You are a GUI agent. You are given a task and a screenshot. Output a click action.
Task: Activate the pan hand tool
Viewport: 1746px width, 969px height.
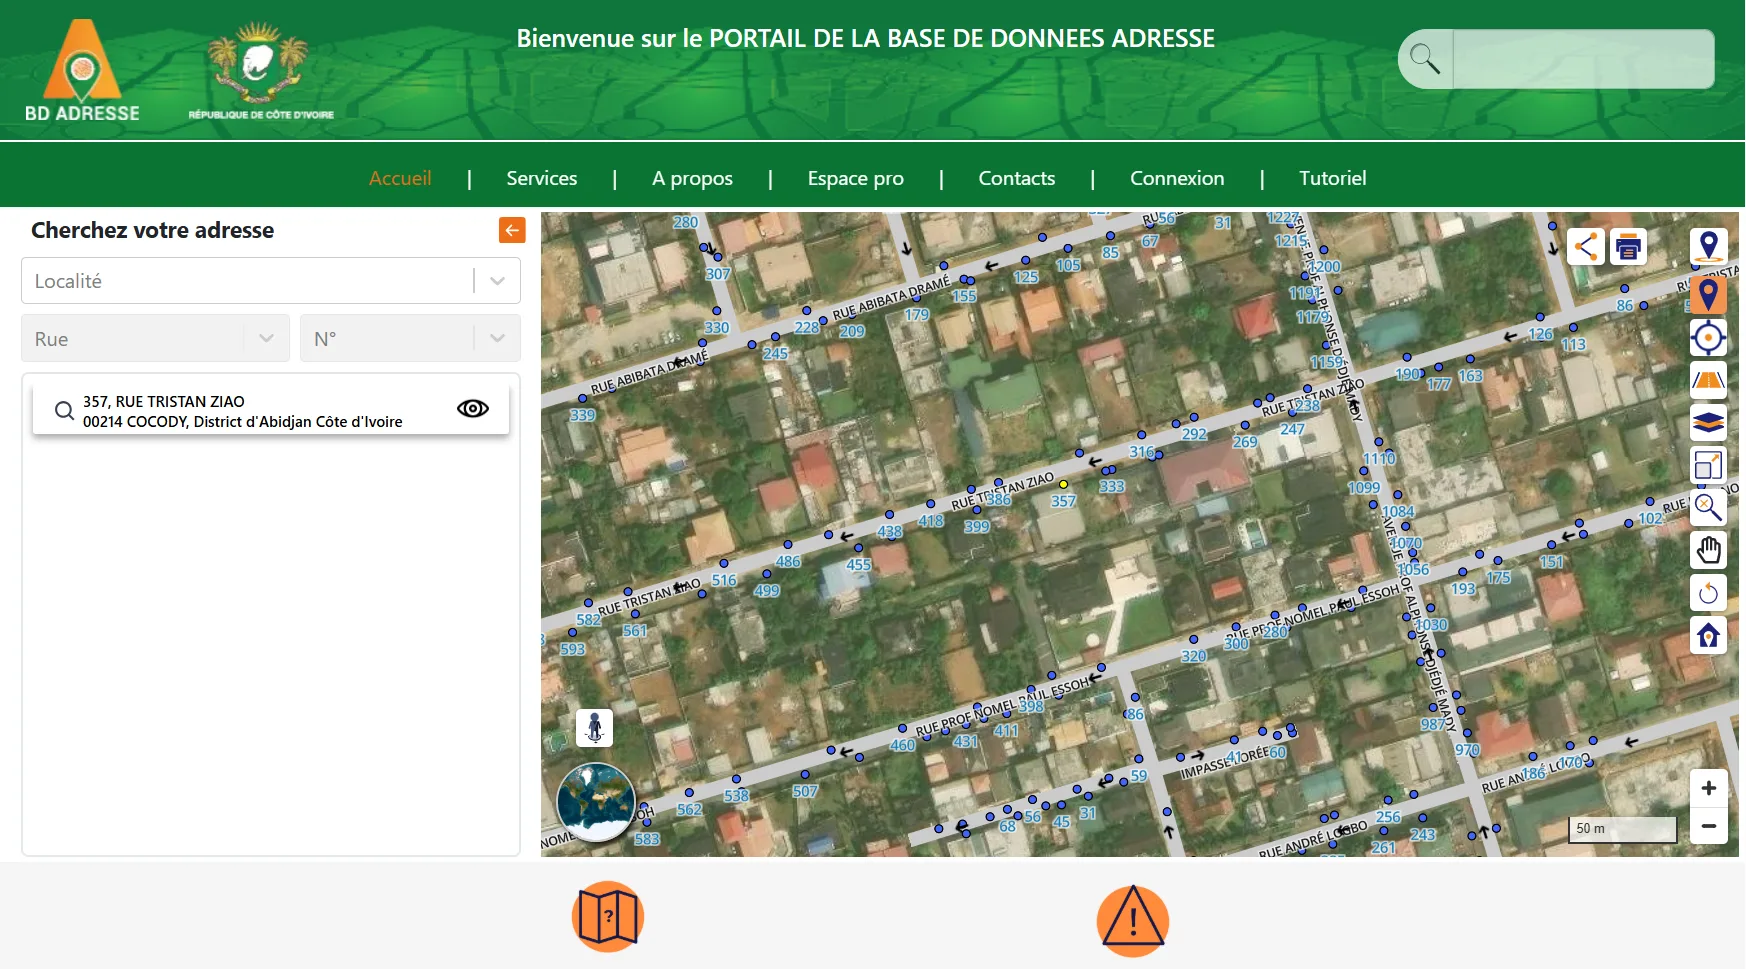(x=1708, y=550)
